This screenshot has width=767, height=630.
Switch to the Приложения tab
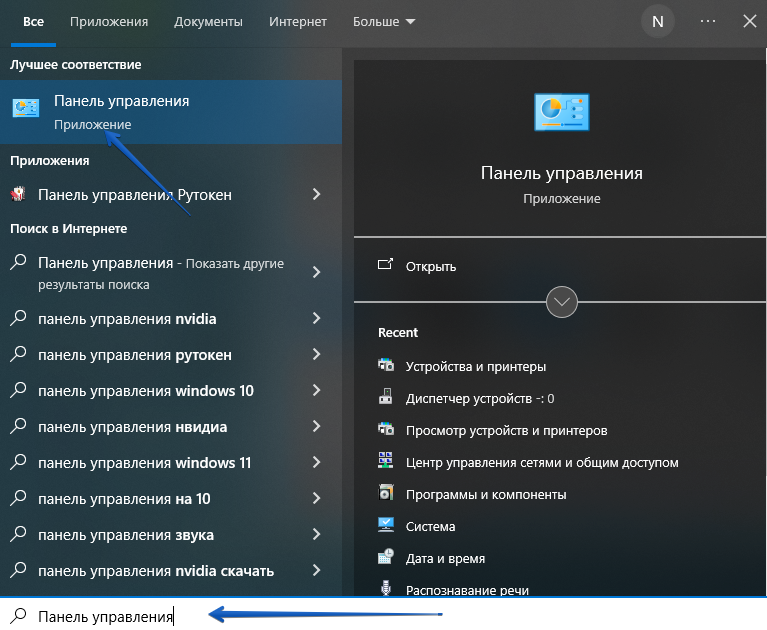(x=111, y=21)
